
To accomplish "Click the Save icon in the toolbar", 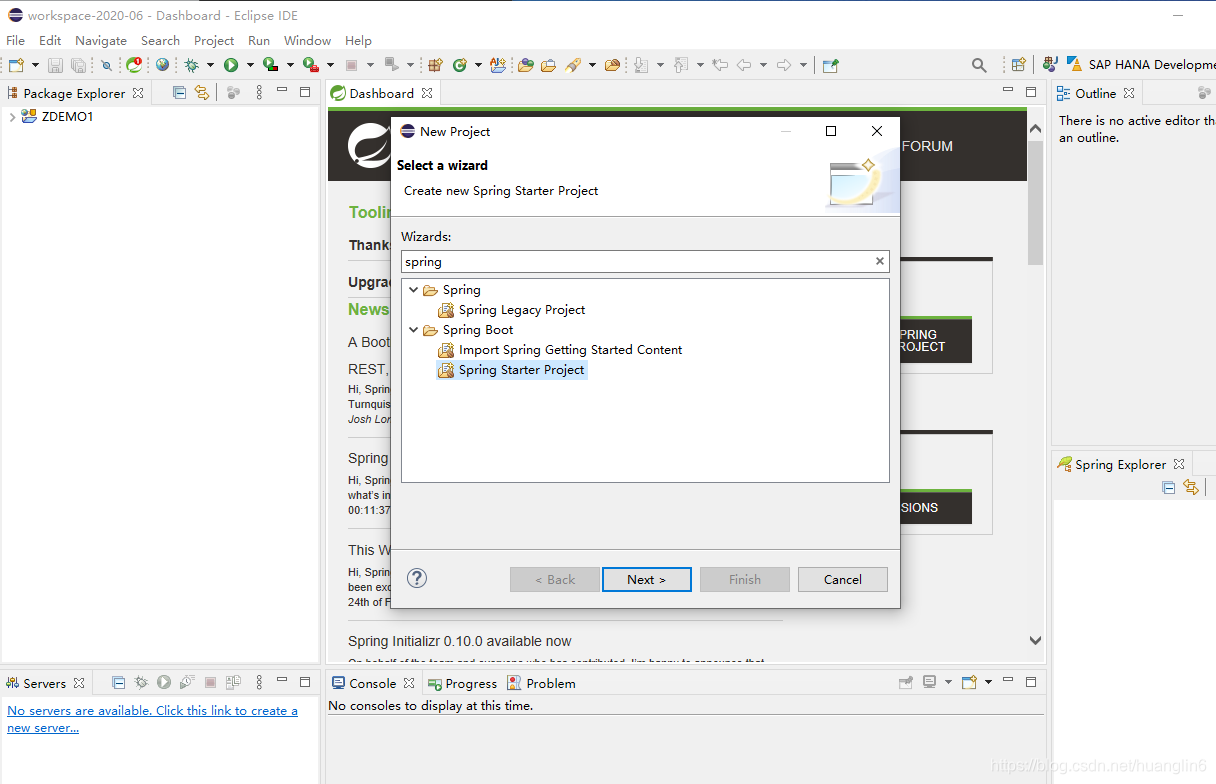I will pos(54,65).
